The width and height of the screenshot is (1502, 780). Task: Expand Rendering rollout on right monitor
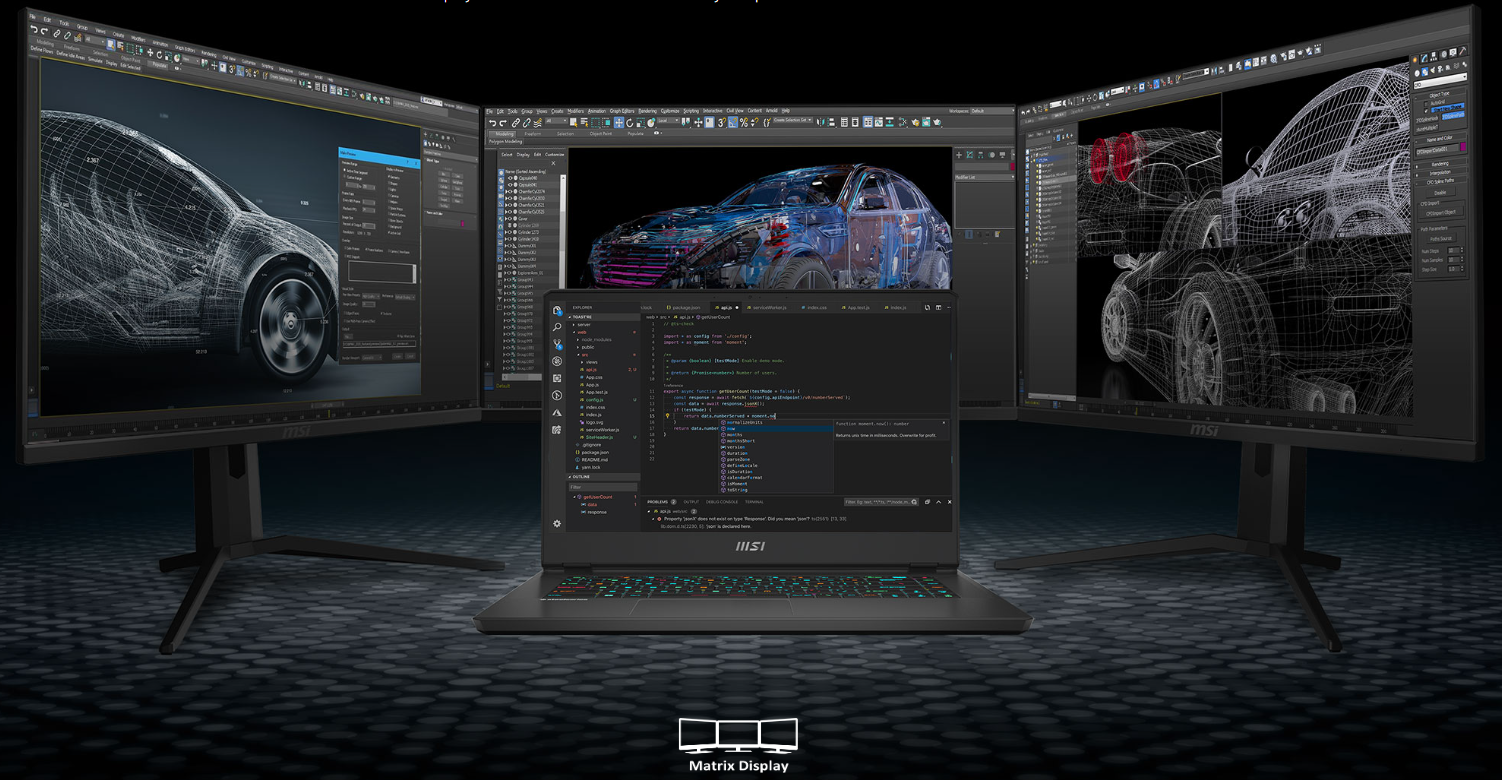click(1440, 164)
